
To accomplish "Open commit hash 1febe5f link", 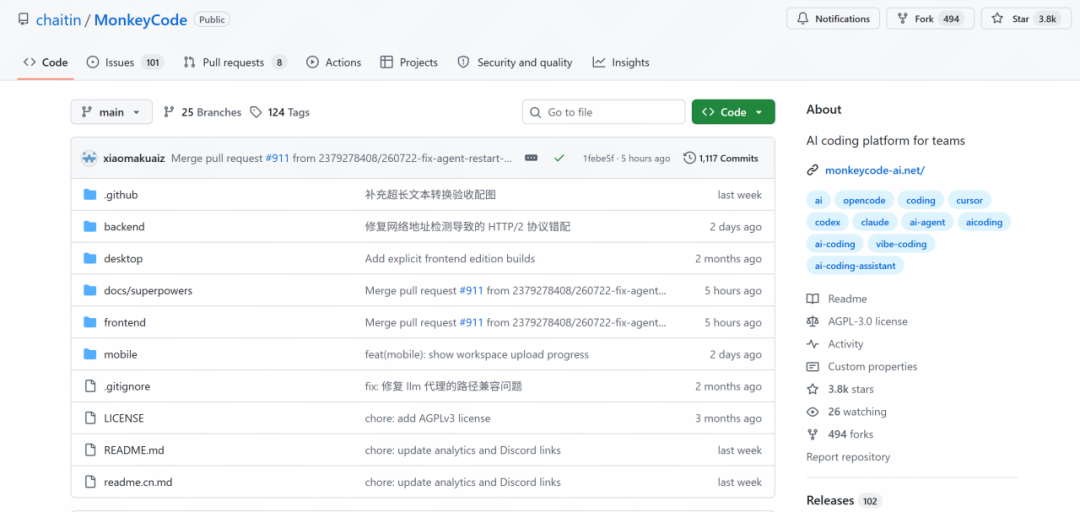I will point(600,158).
